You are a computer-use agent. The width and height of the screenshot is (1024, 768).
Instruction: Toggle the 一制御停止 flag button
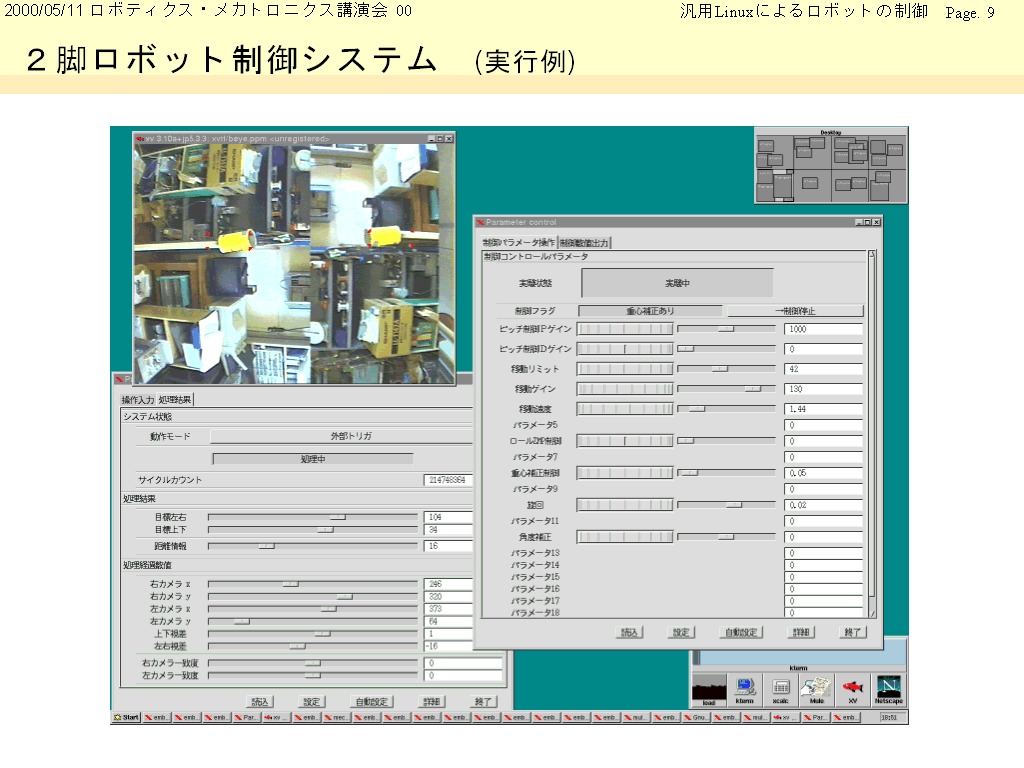(795, 311)
